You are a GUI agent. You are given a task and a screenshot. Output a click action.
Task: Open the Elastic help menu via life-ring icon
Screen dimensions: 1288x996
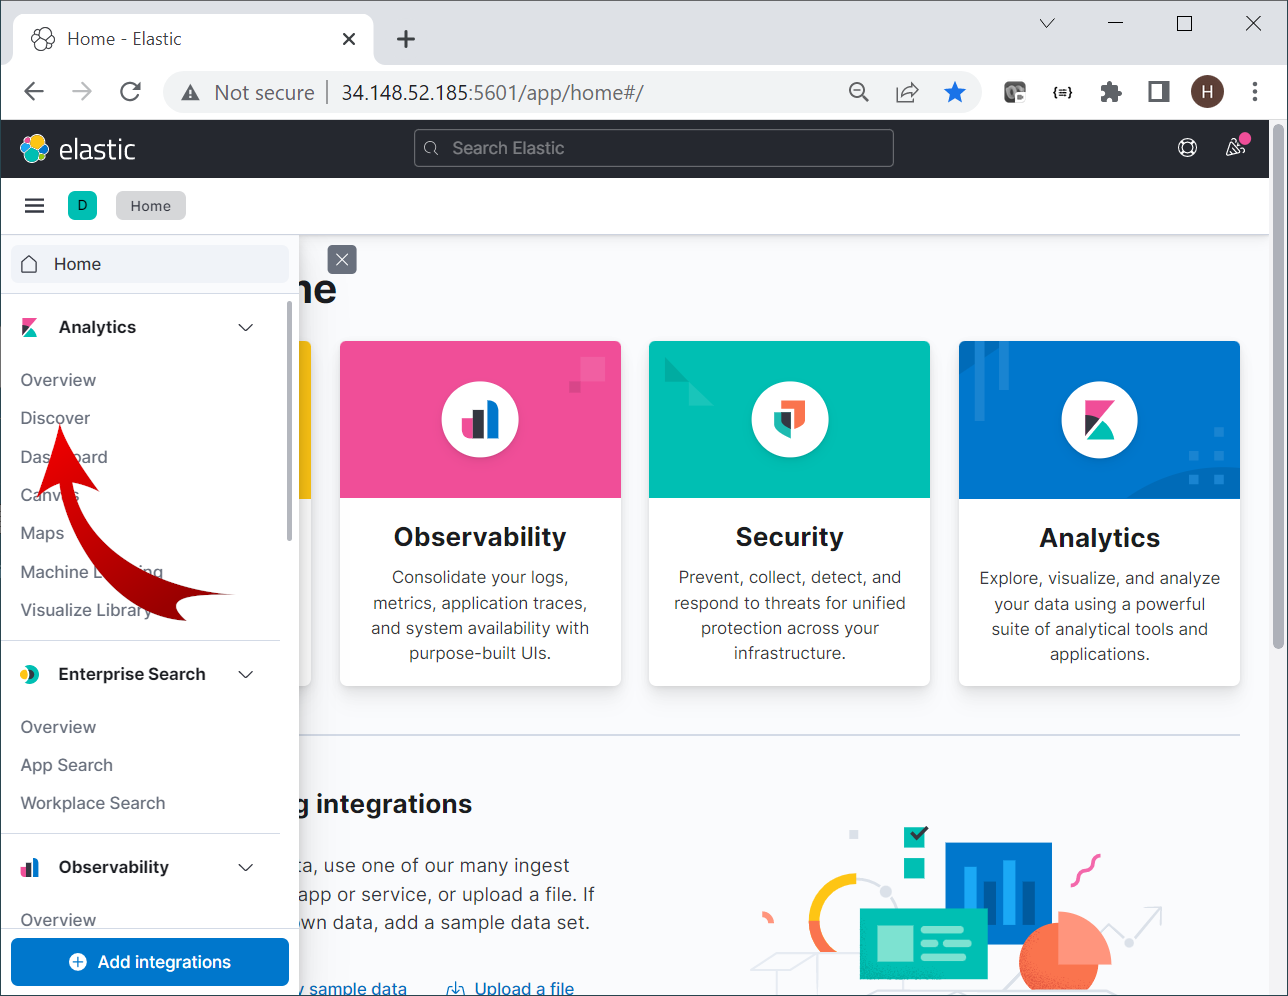[1187, 147]
